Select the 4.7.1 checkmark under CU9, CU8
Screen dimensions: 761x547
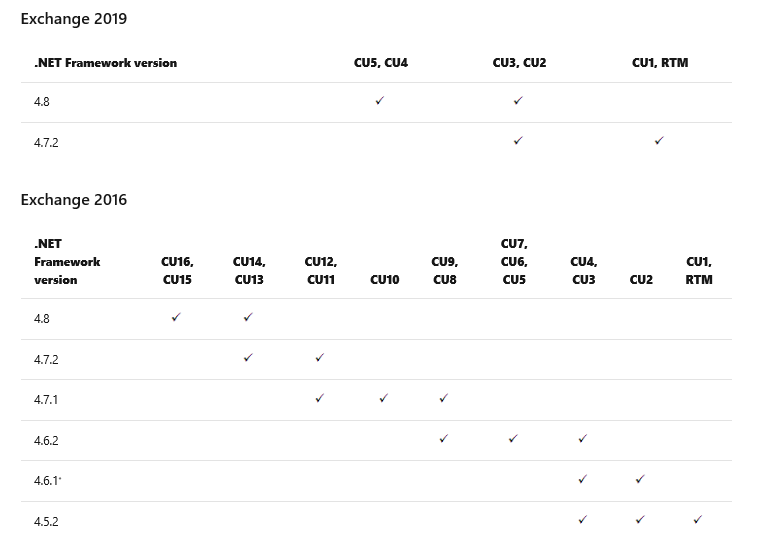[x=444, y=398]
